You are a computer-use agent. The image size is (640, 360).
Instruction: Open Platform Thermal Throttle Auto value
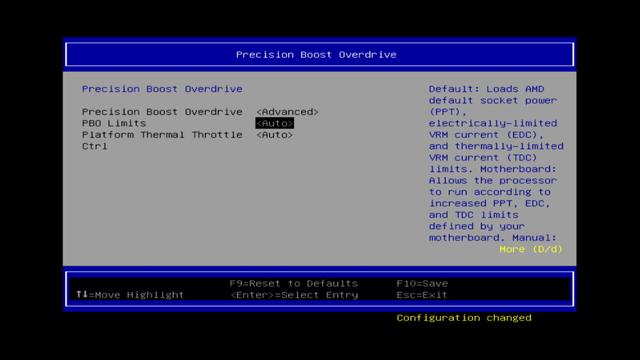pyautogui.click(x=274, y=135)
